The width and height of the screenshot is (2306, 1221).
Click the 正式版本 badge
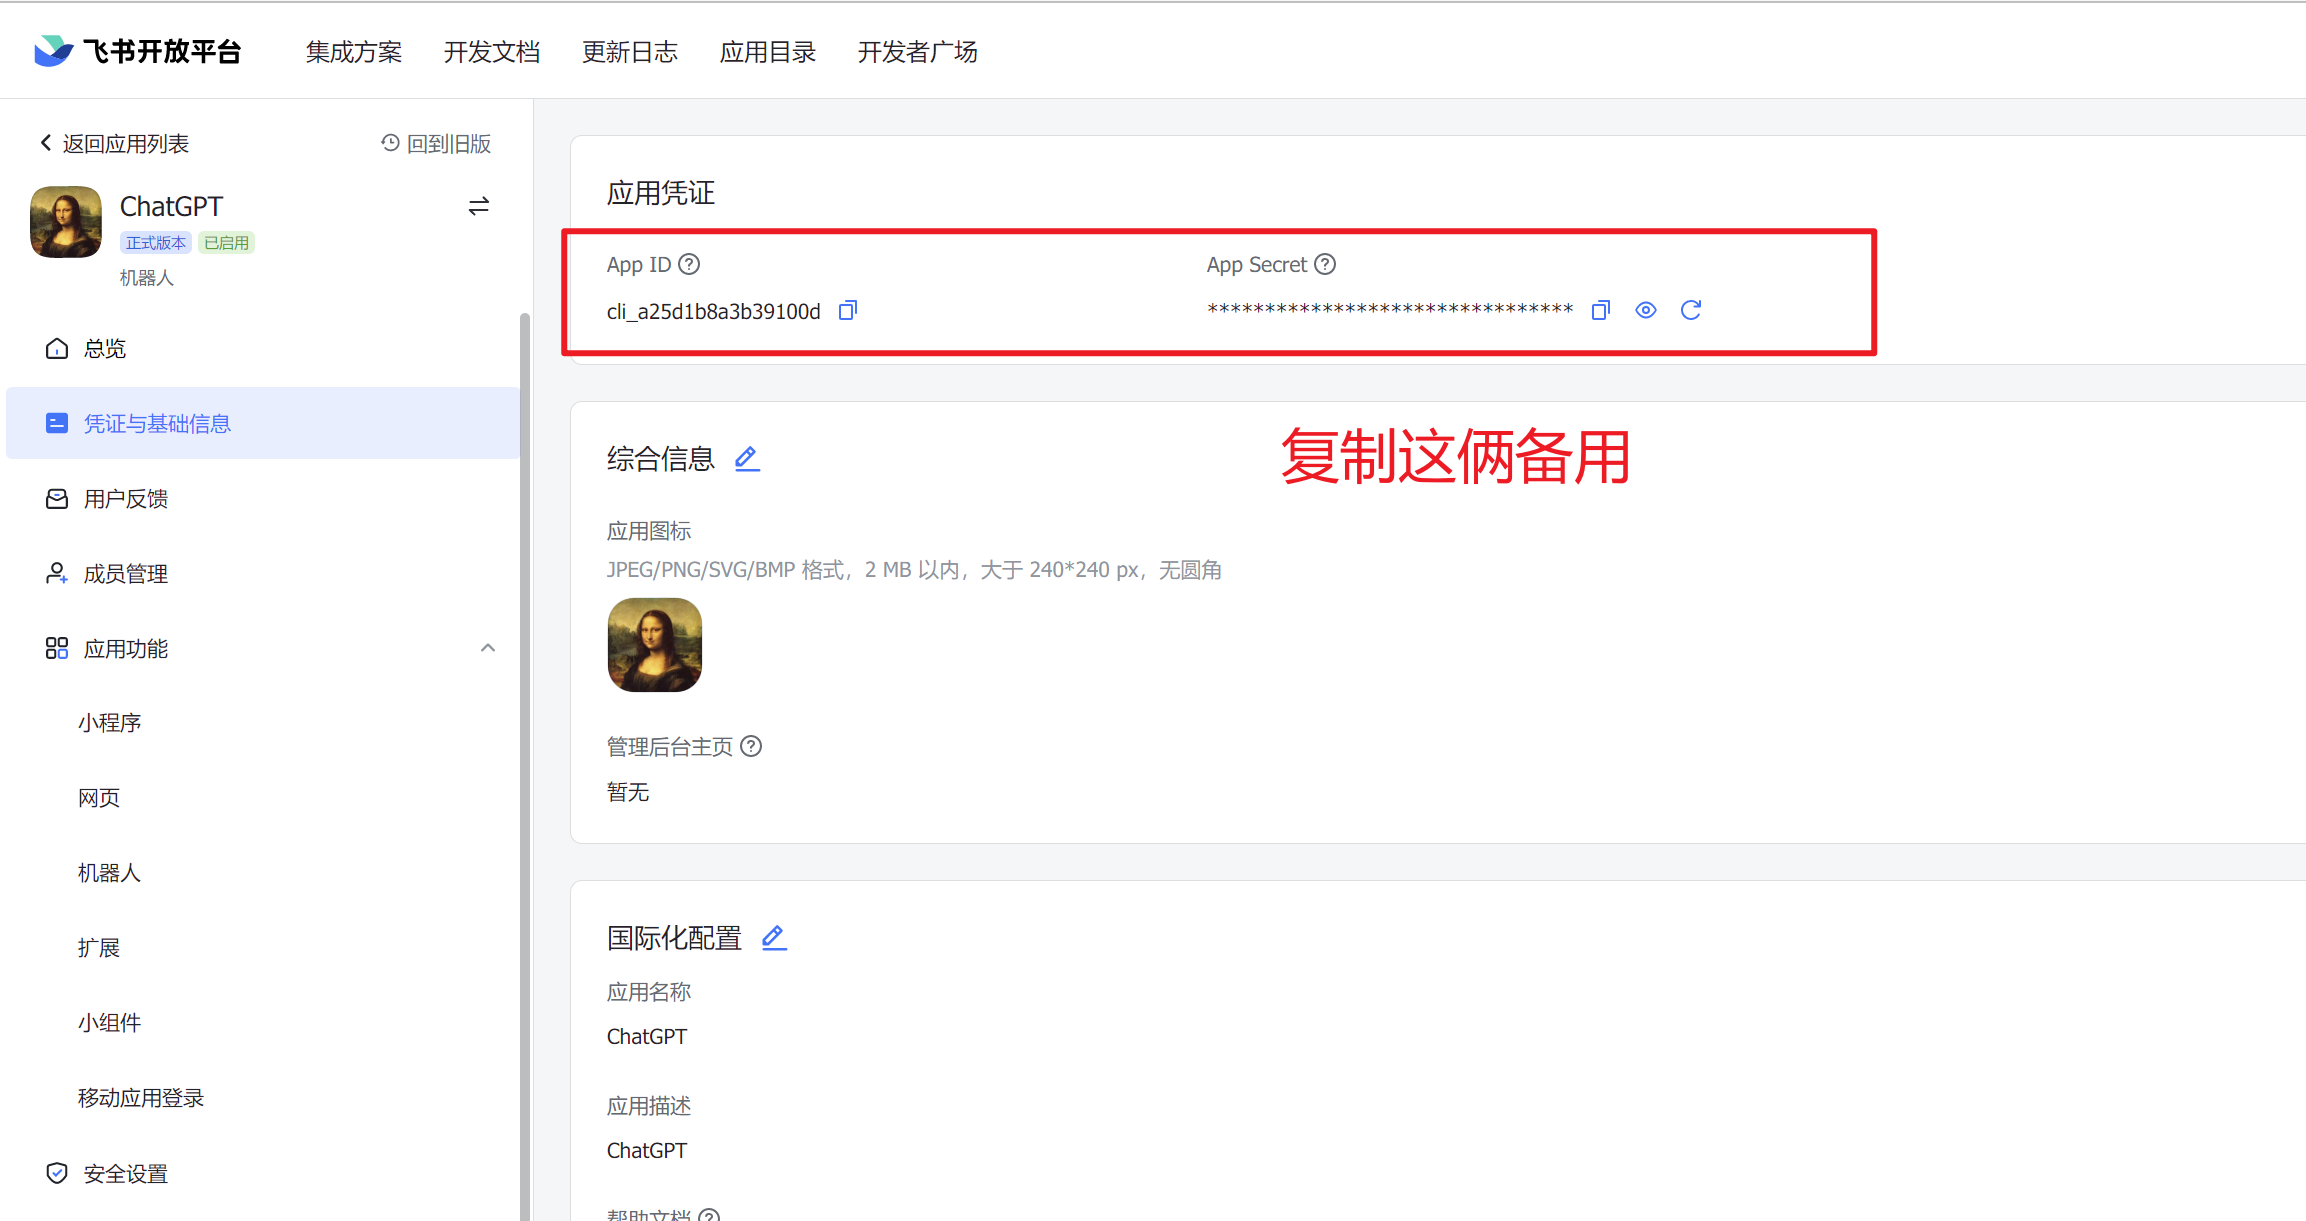[x=156, y=243]
